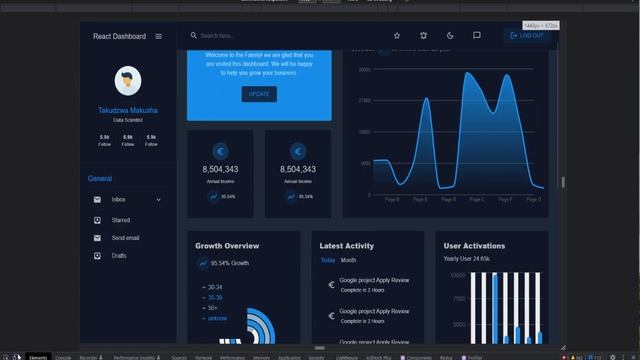
Task: Click the search magnifier icon
Action: click(x=194, y=36)
